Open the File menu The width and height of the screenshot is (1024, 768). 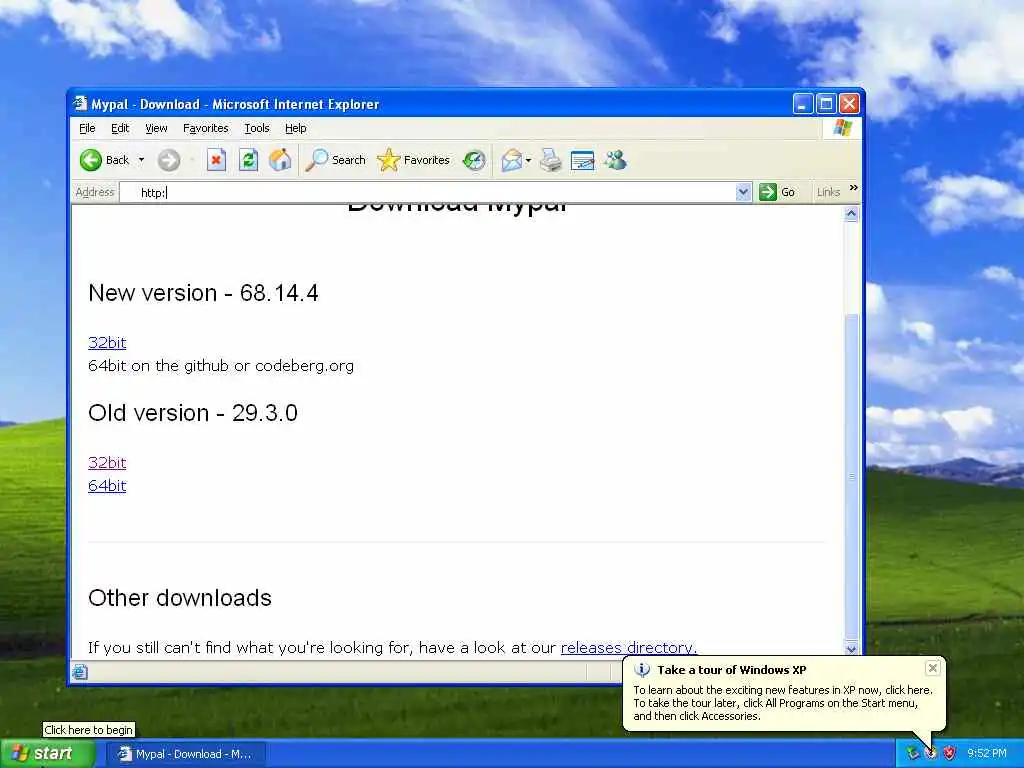(87, 128)
